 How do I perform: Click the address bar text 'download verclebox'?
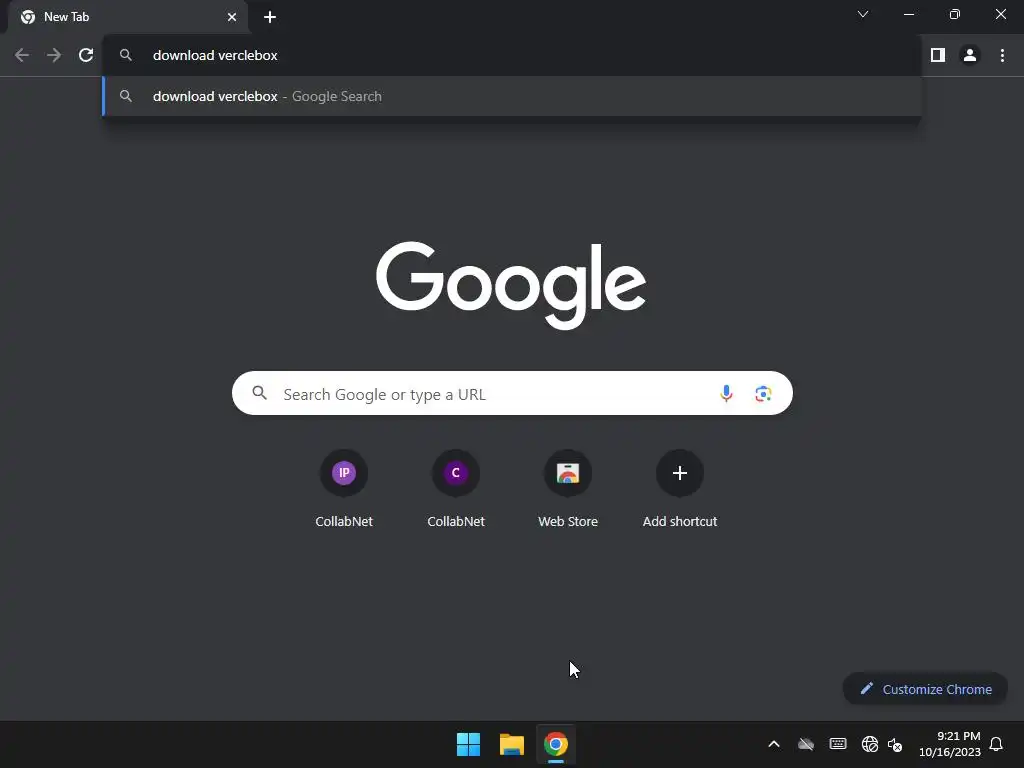click(x=215, y=56)
